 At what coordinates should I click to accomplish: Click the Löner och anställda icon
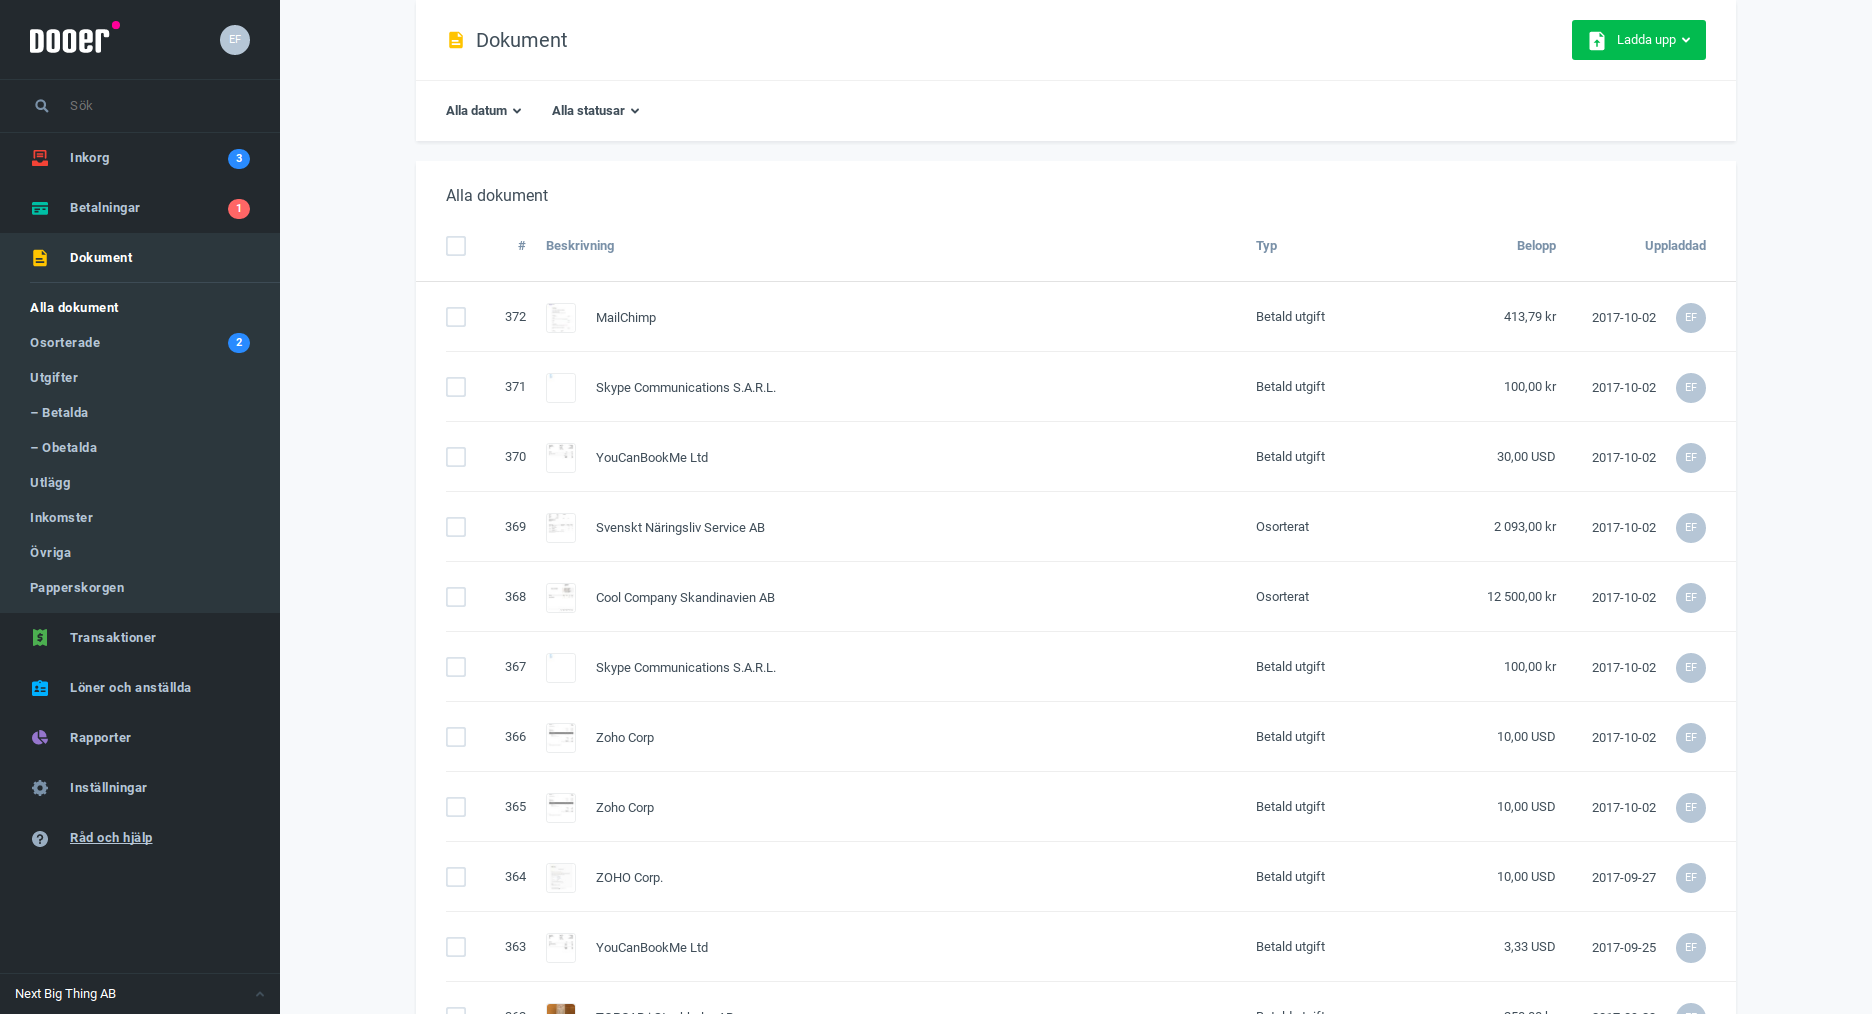[x=40, y=688]
